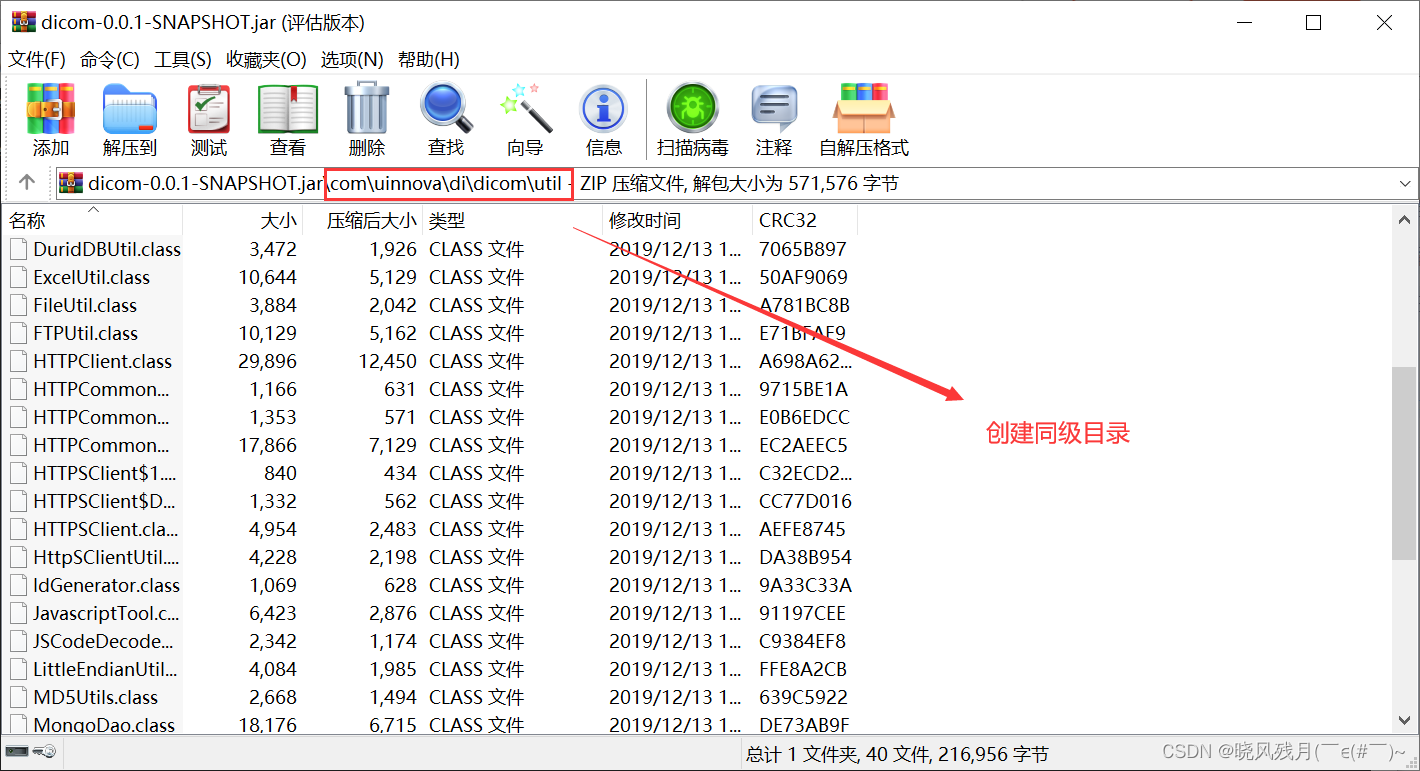Open the 工具(T) menu

click(182, 59)
